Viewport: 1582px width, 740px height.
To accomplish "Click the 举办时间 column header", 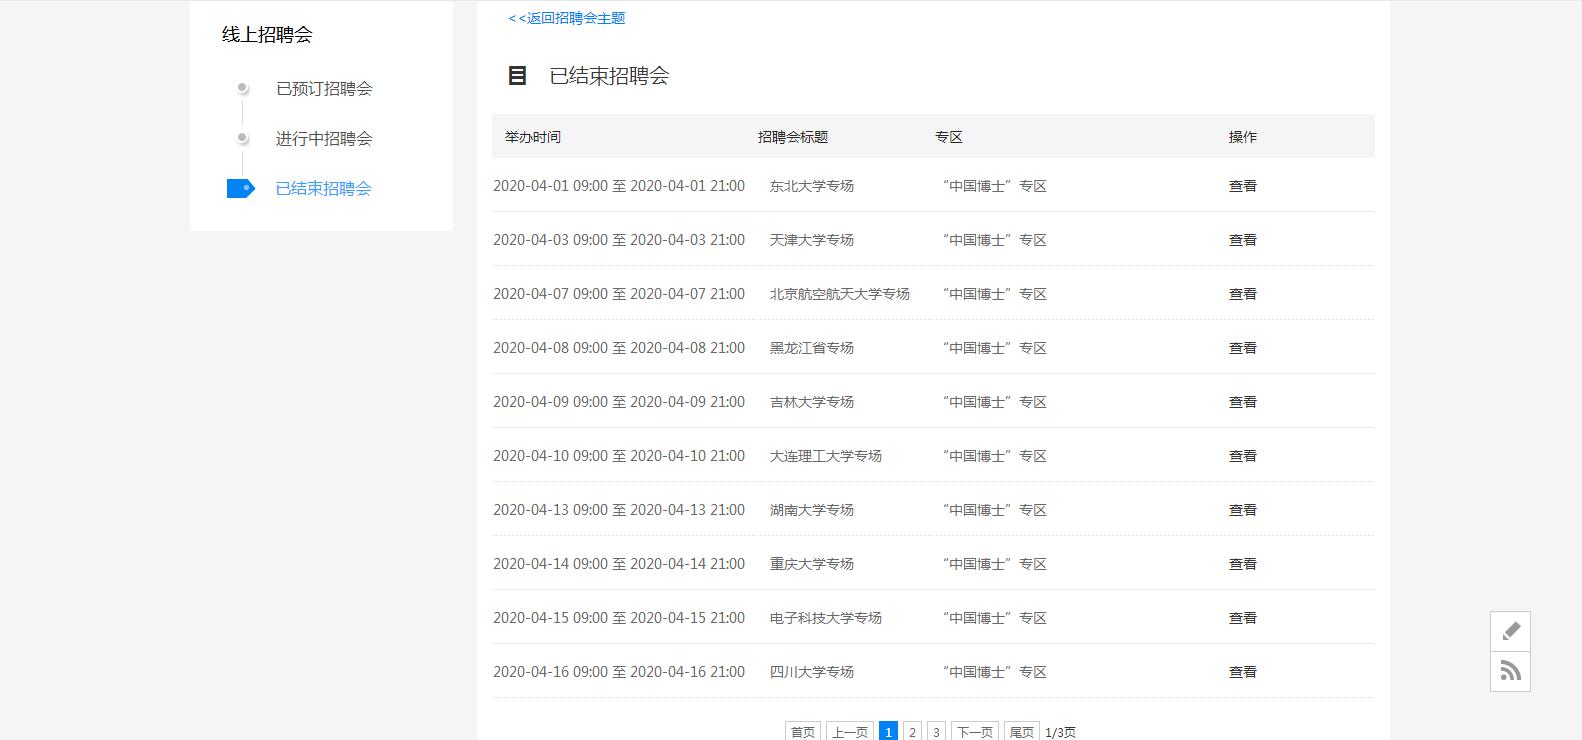I will (533, 137).
